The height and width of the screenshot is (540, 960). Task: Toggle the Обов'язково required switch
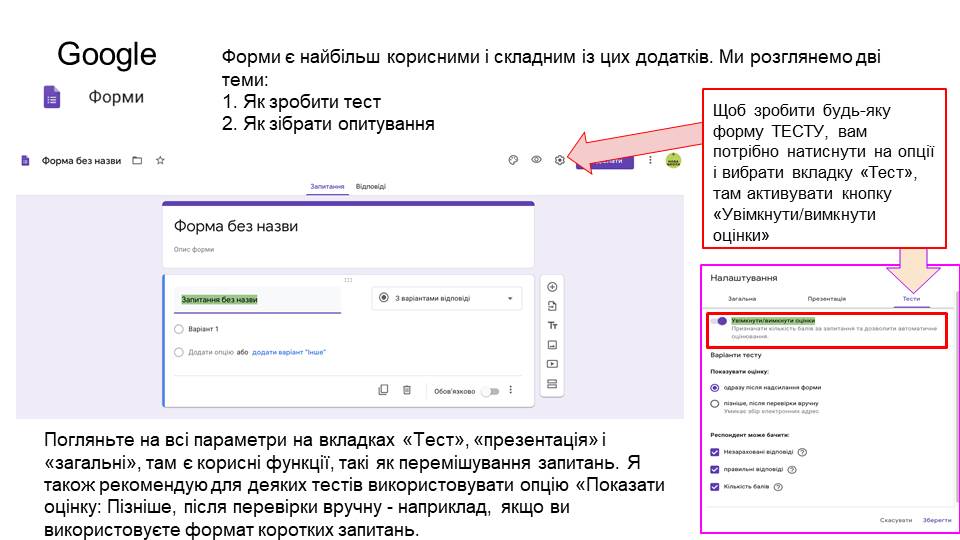point(489,391)
